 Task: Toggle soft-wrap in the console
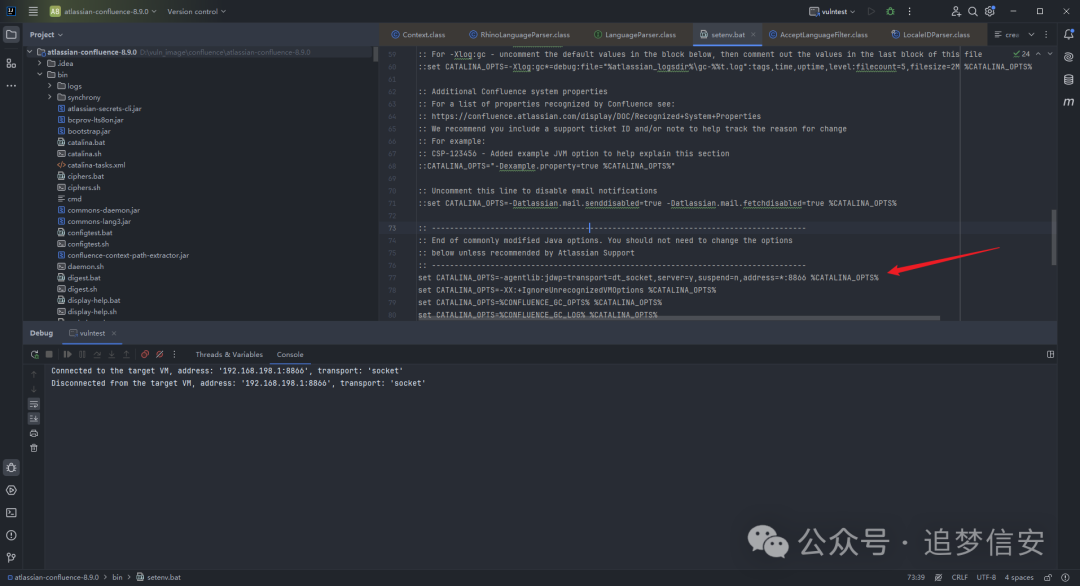34,404
